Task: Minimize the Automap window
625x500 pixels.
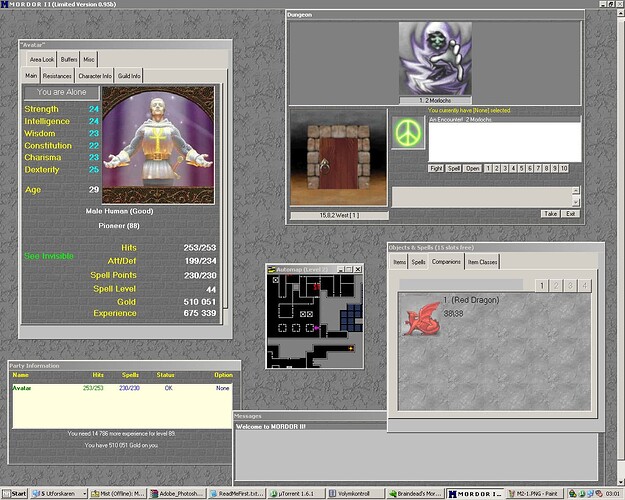Action: (340, 269)
